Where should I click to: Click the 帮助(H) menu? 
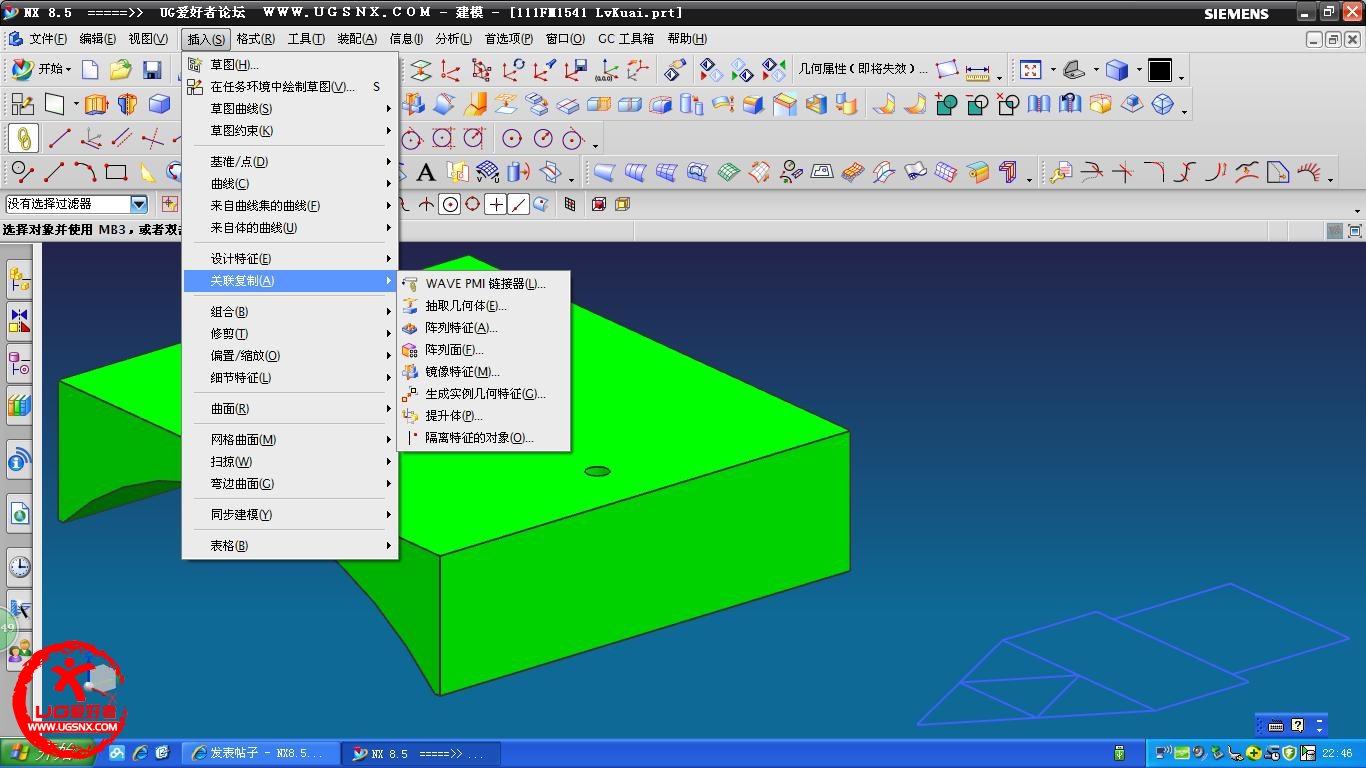pyautogui.click(x=687, y=39)
